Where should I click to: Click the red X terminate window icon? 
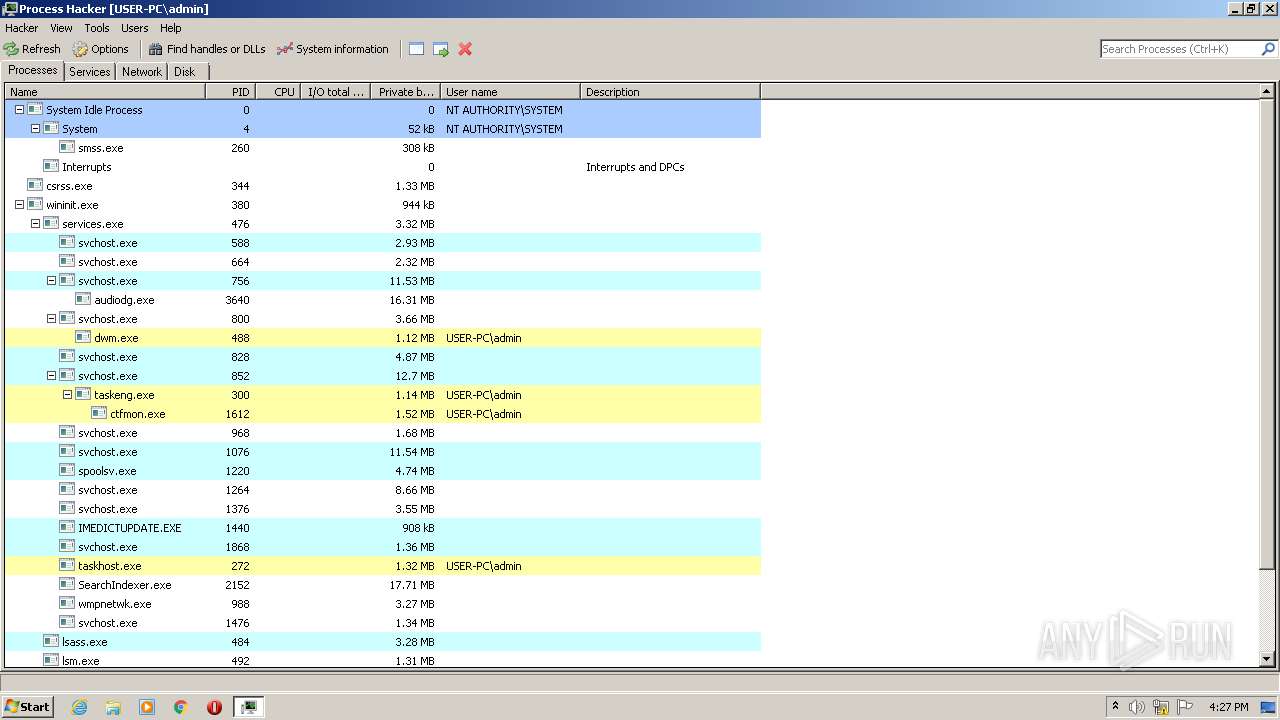[x=465, y=49]
